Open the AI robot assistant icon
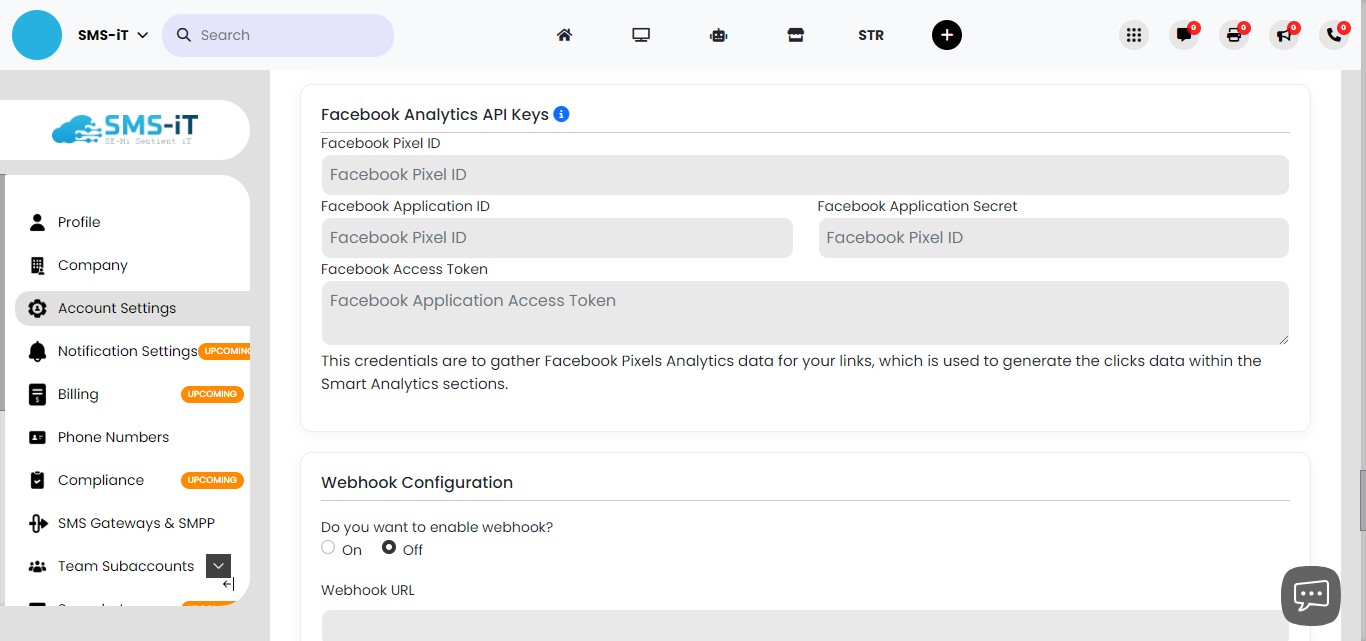1366x641 pixels. click(718, 34)
